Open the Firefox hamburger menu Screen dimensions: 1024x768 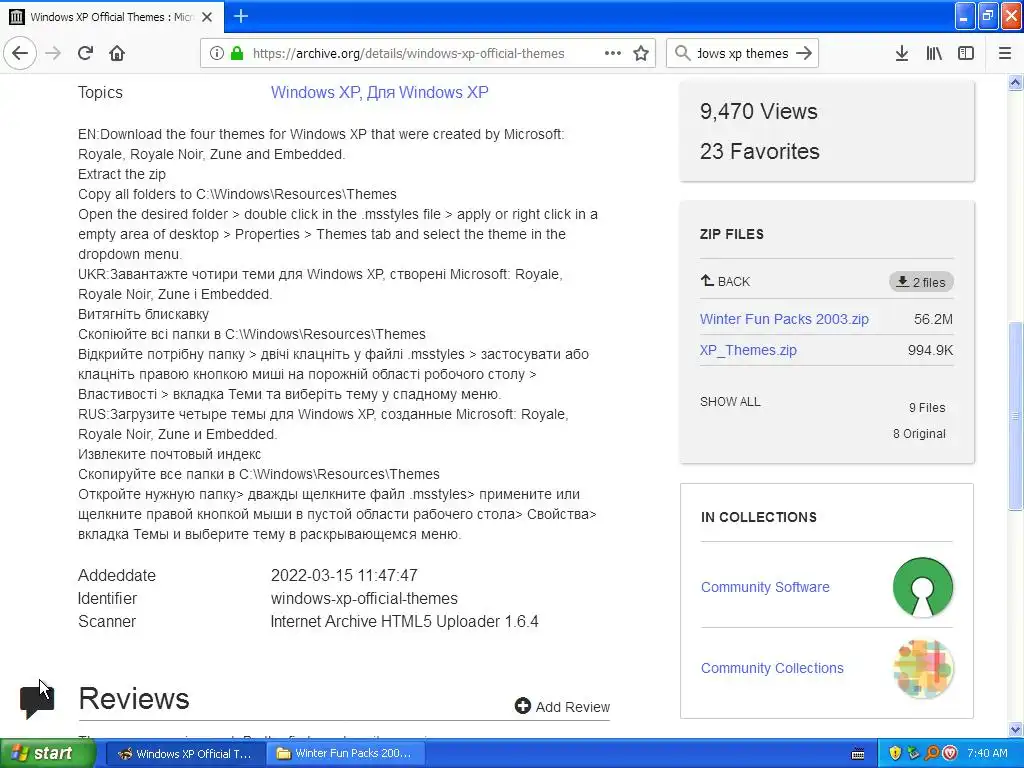coord(1005,53)
